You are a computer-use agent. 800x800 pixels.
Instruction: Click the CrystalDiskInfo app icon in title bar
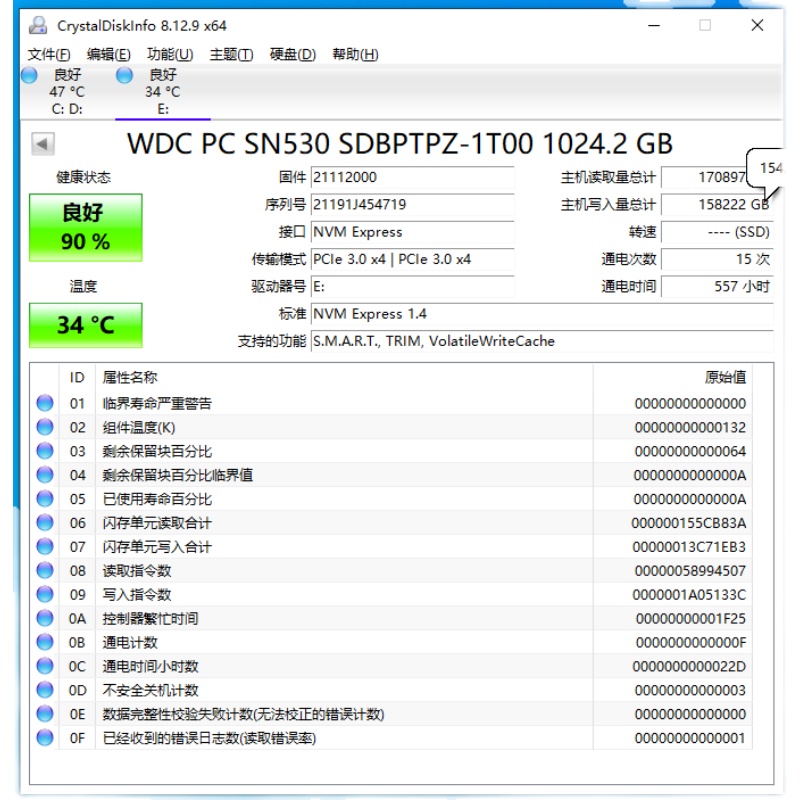[x=38, y=26]
